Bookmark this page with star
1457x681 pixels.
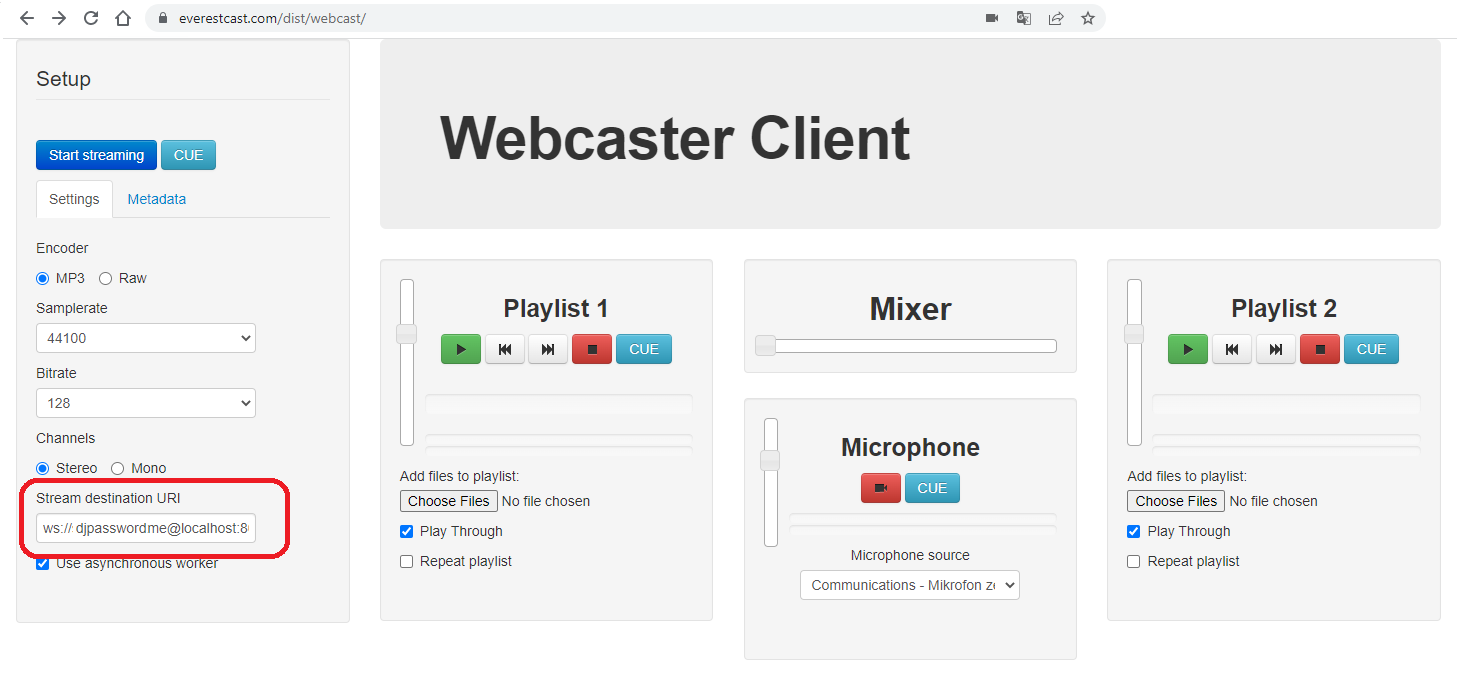pyautogui.click(x=1088, y=18)
